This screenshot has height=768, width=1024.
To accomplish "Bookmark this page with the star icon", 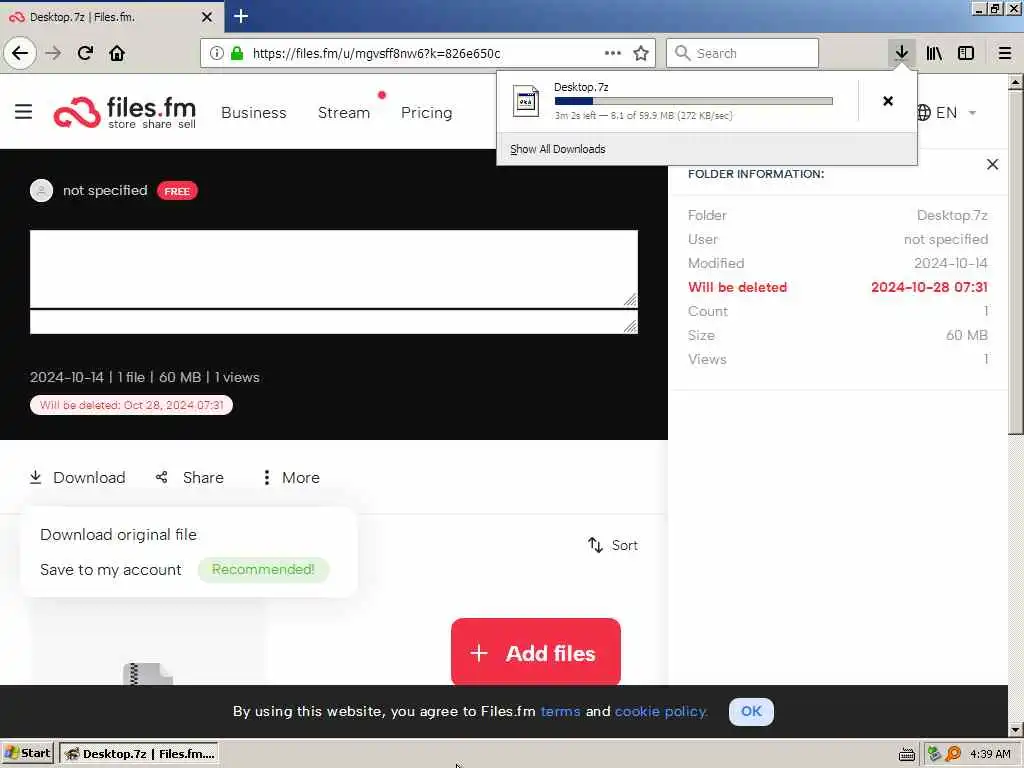I will coord(641,53).
